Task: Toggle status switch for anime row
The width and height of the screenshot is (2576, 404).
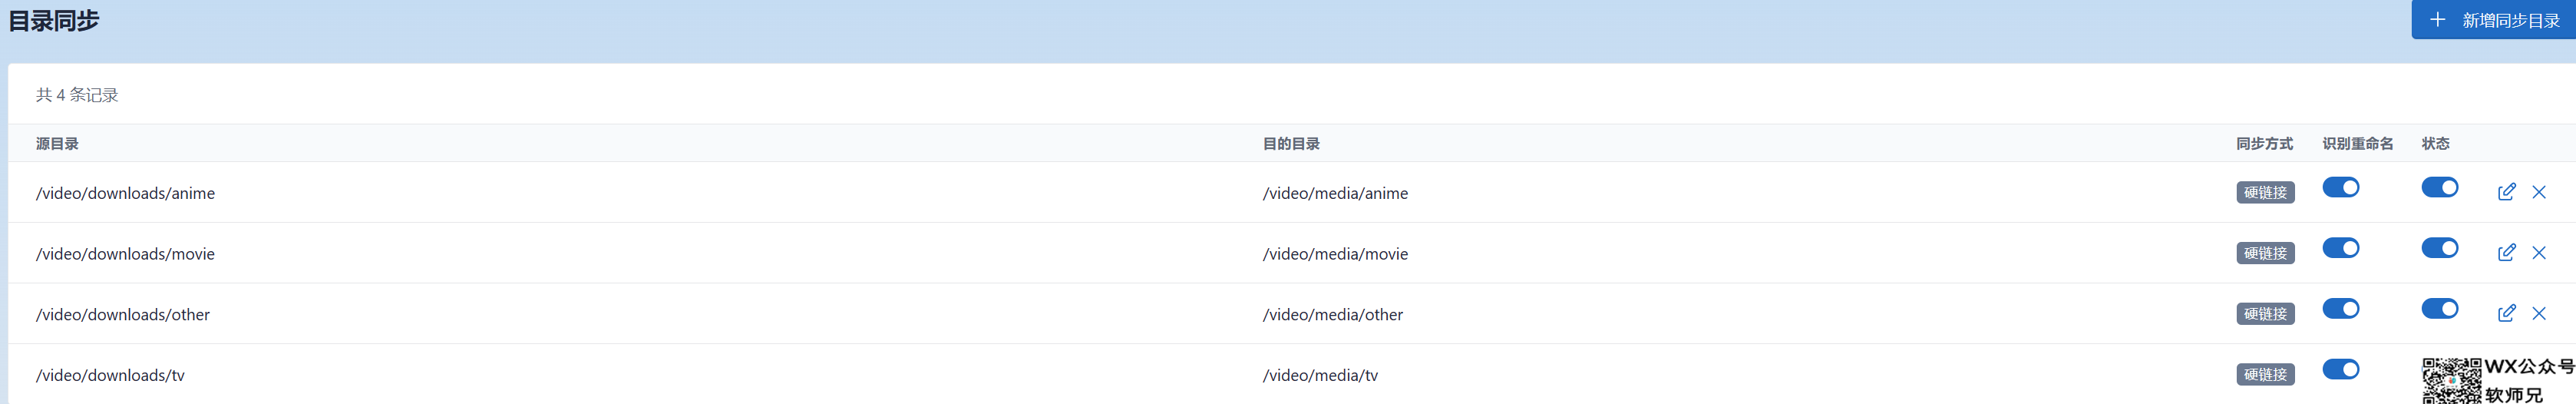Action: (x=2440, y=188)
